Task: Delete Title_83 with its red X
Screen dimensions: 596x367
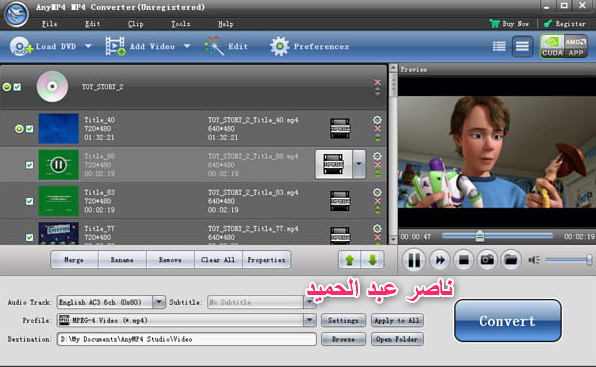Action: [377, 201]
